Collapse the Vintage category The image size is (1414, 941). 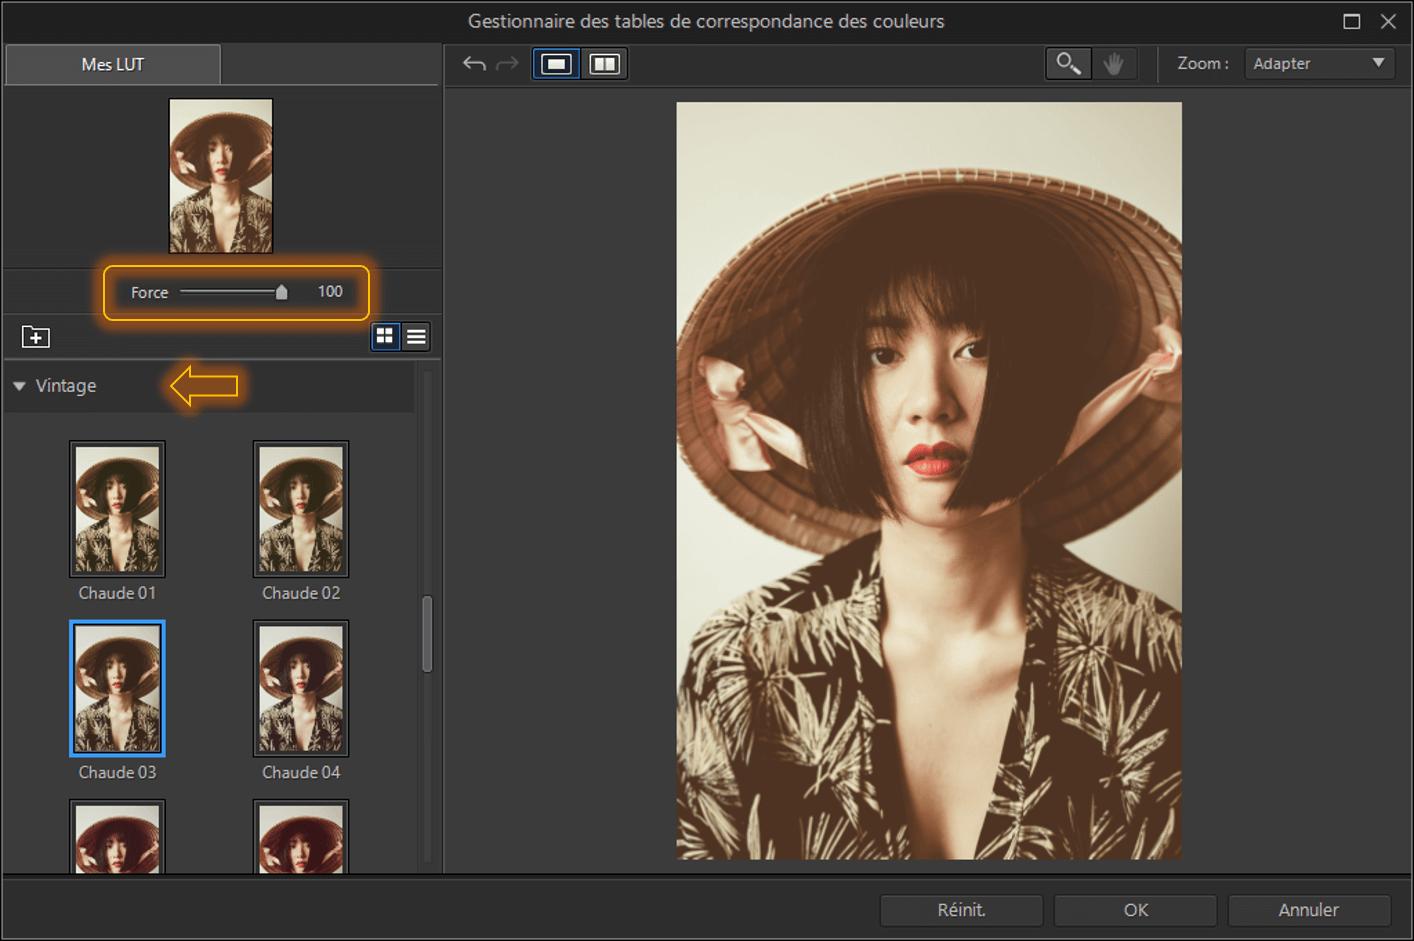coord(19,386)
